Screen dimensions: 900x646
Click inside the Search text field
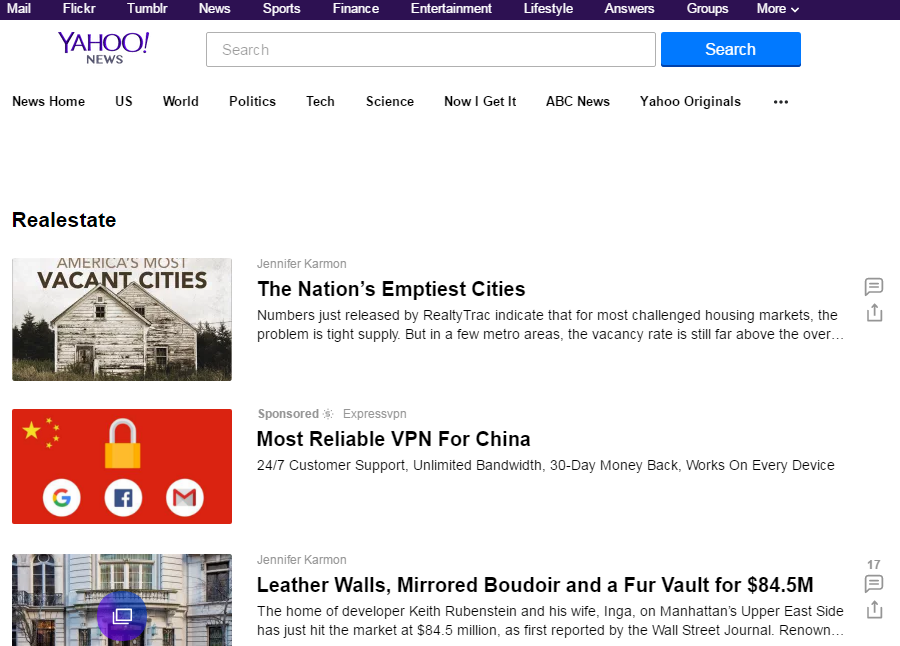[x=430, y=50]
